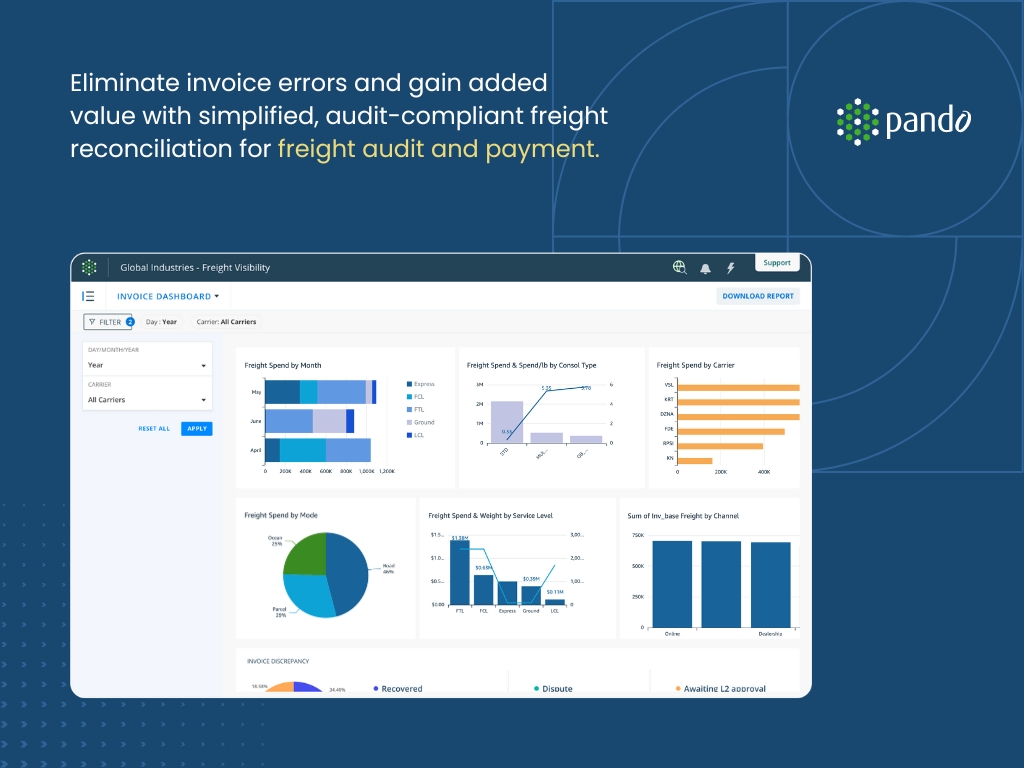
Task: Click the Recovered legend item
Action: pyautogui.click(x=398, y=688)
